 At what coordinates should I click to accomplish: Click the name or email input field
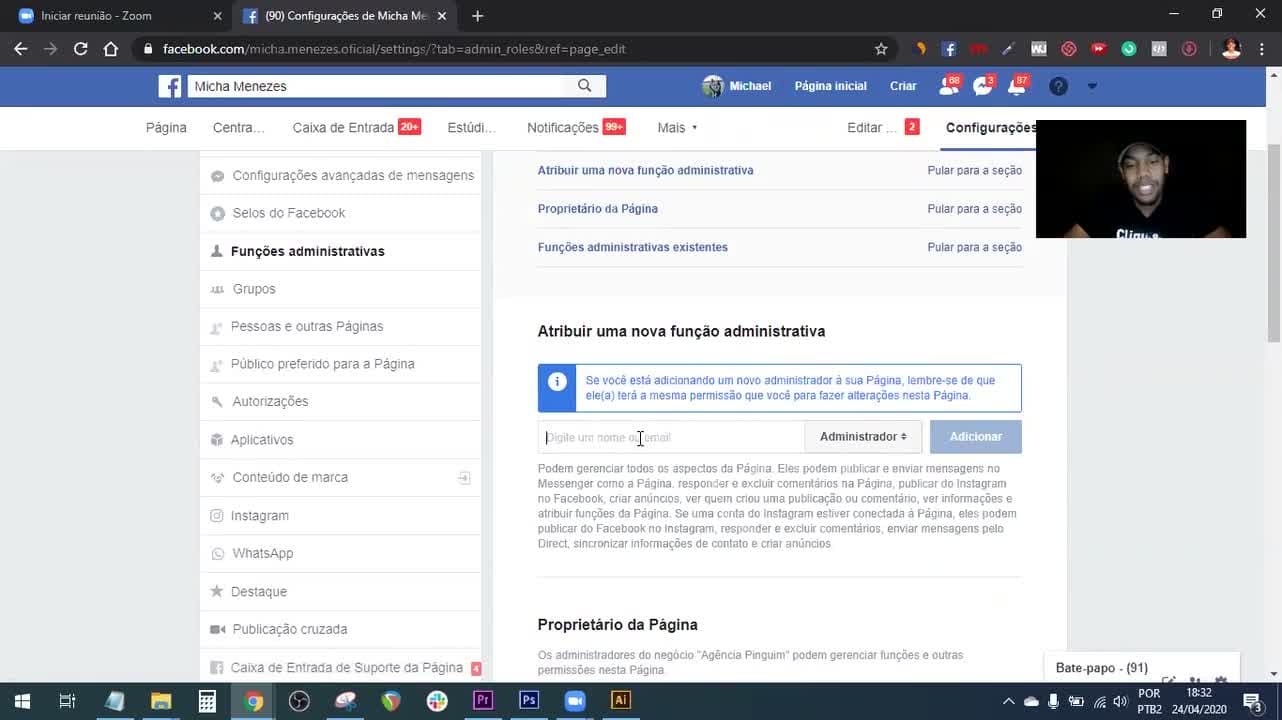[x=671, y=437]
